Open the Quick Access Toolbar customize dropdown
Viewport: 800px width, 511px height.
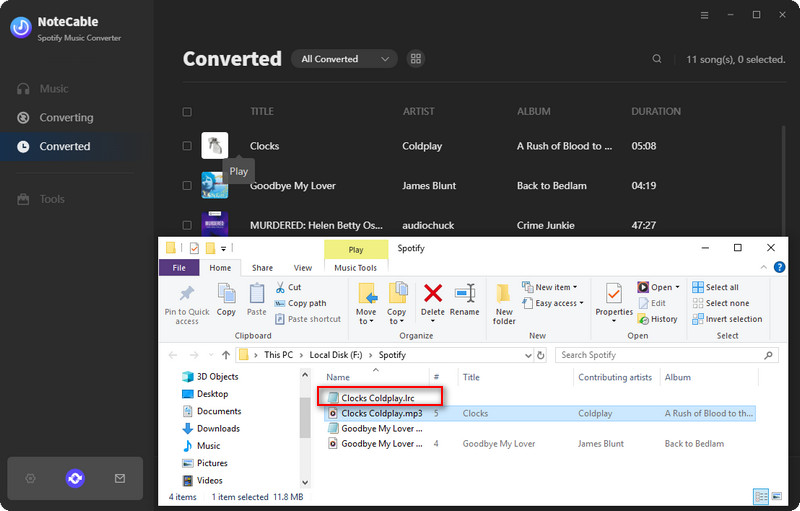pyautogui.click(x=223, y=249)
